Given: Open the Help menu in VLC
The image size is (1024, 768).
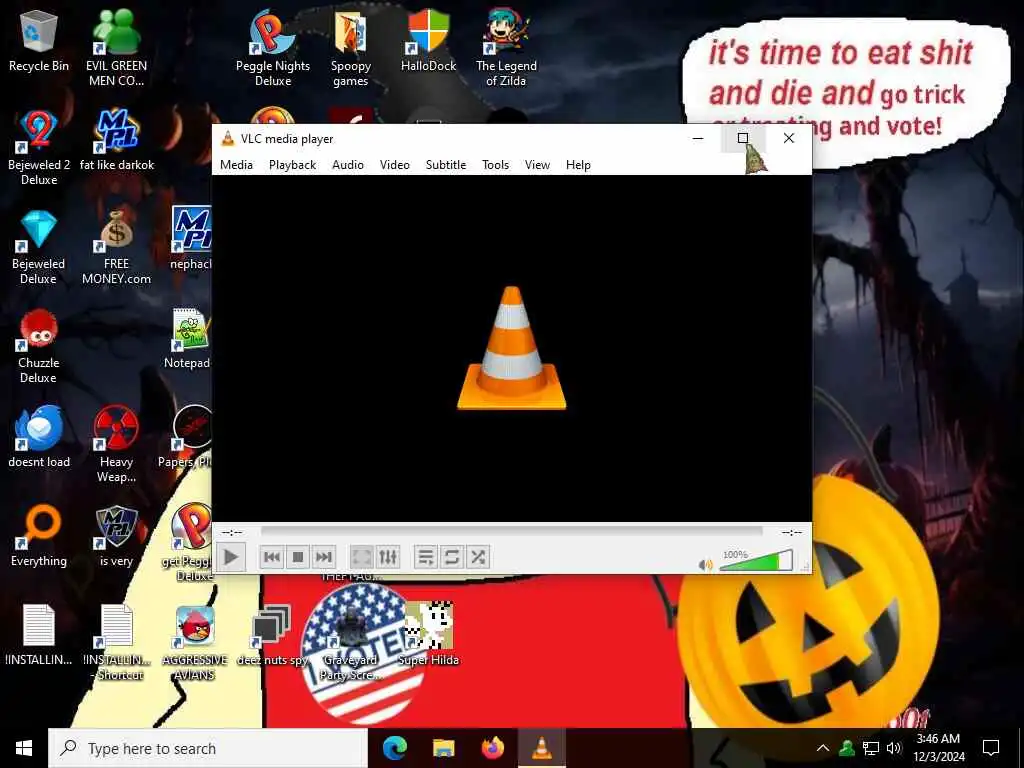Looking at the screenshot, I should coord(578,165).
